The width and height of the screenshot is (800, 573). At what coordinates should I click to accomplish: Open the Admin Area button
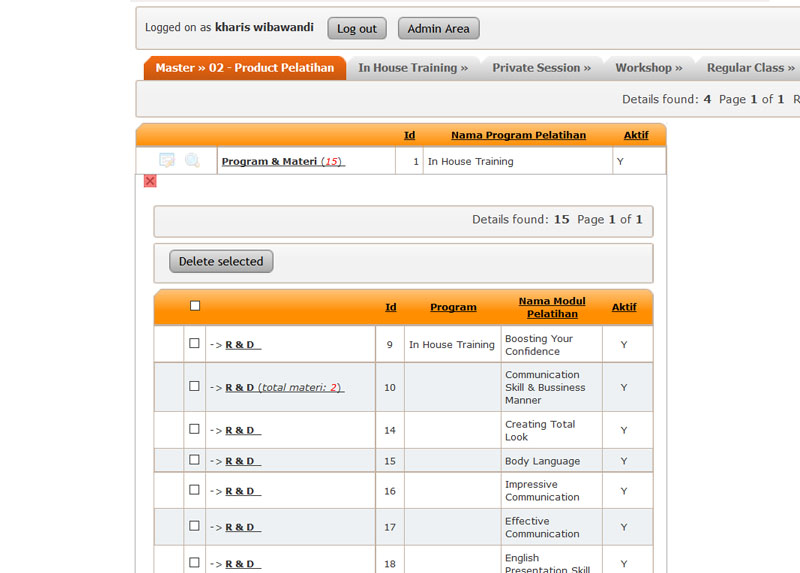pyautogui.click(x=438, y=29)
